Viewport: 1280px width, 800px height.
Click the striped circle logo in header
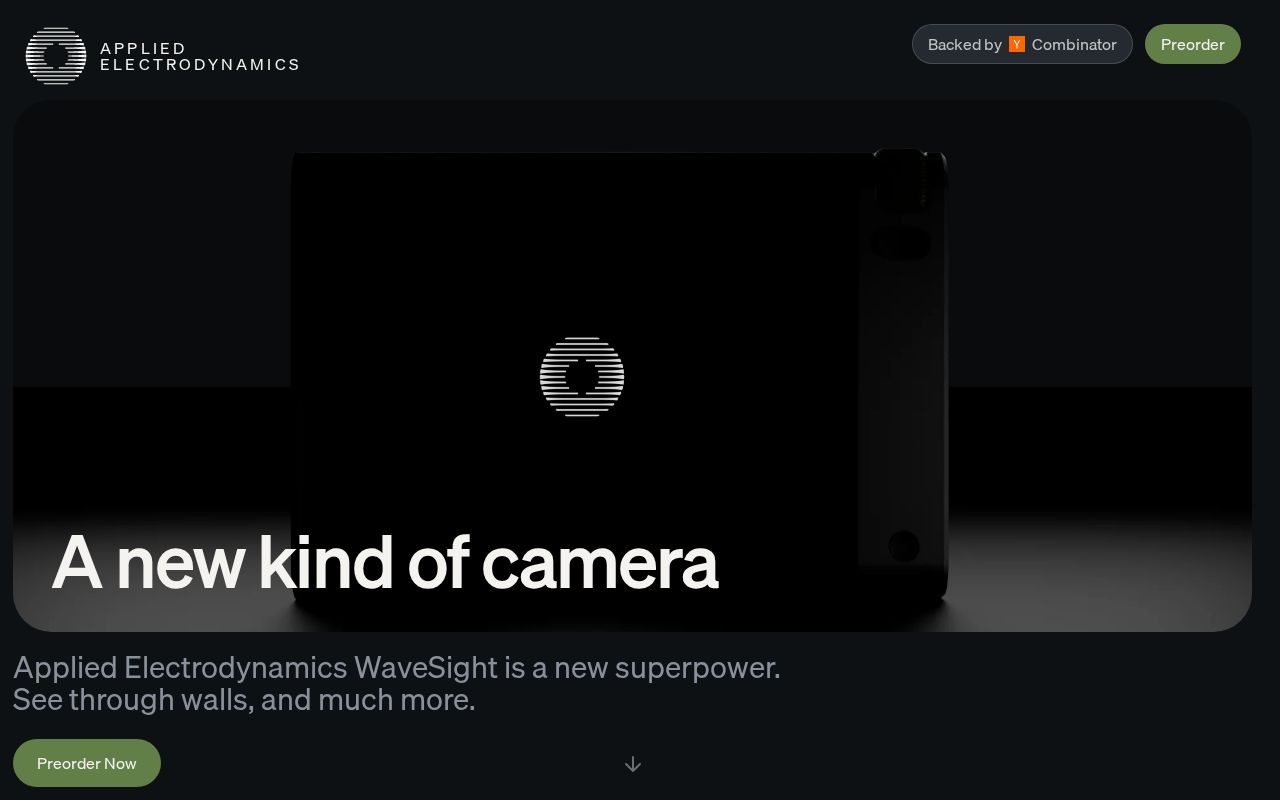pos(56,56)
